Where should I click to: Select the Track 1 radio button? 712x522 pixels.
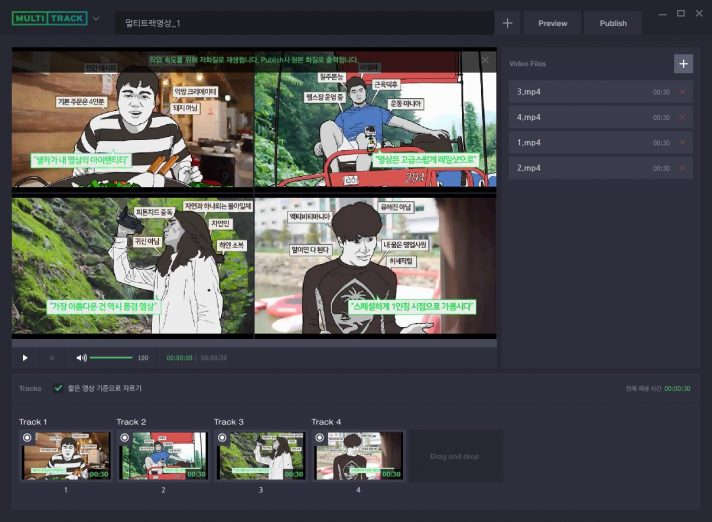[x=26, y=438]
